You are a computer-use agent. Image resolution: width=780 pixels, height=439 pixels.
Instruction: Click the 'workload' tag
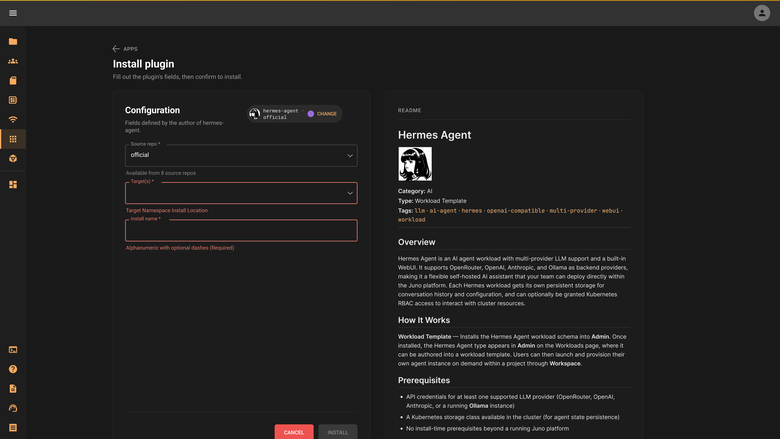click(x=411, y=220)
